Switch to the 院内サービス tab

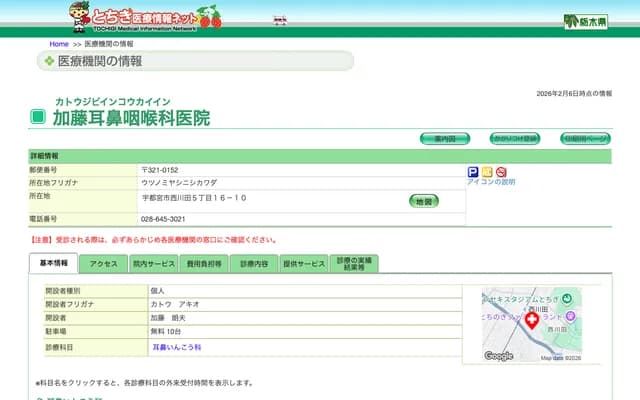pos(153,264)
